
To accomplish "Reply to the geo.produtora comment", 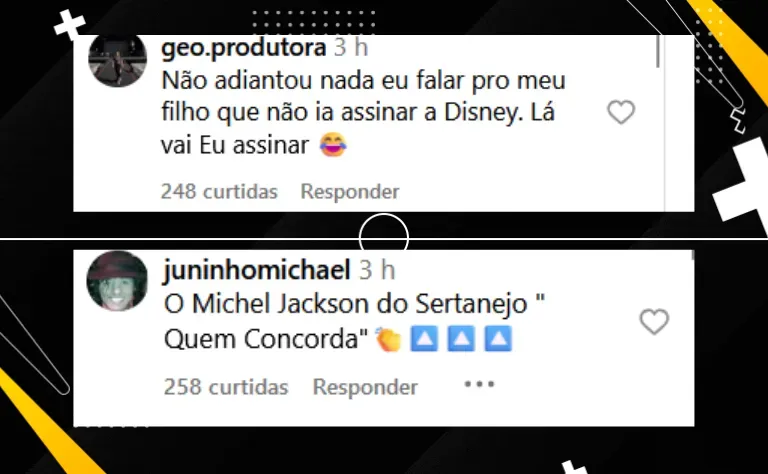I will [x=350, y=191].
